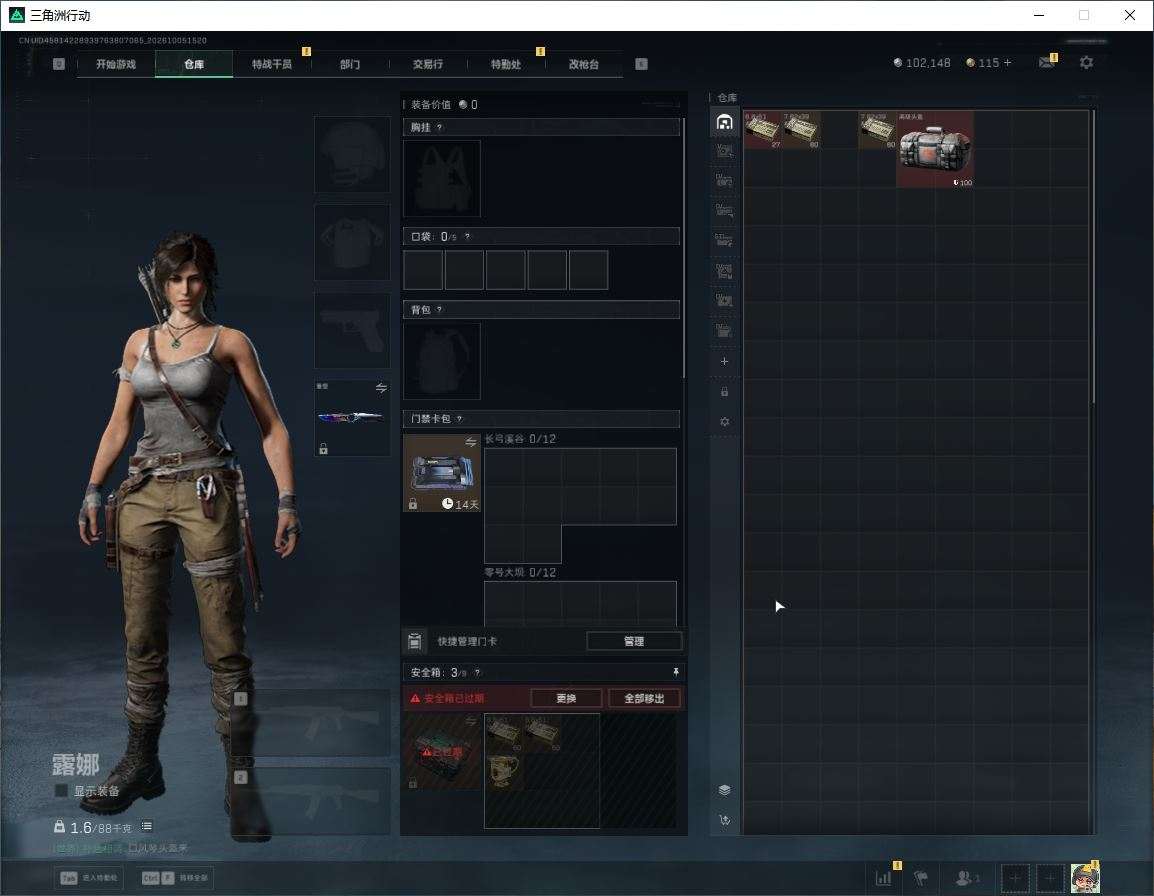Swap the keycard case container
The height and width of the screenshot is (896, 1154).
coord(471,442)
